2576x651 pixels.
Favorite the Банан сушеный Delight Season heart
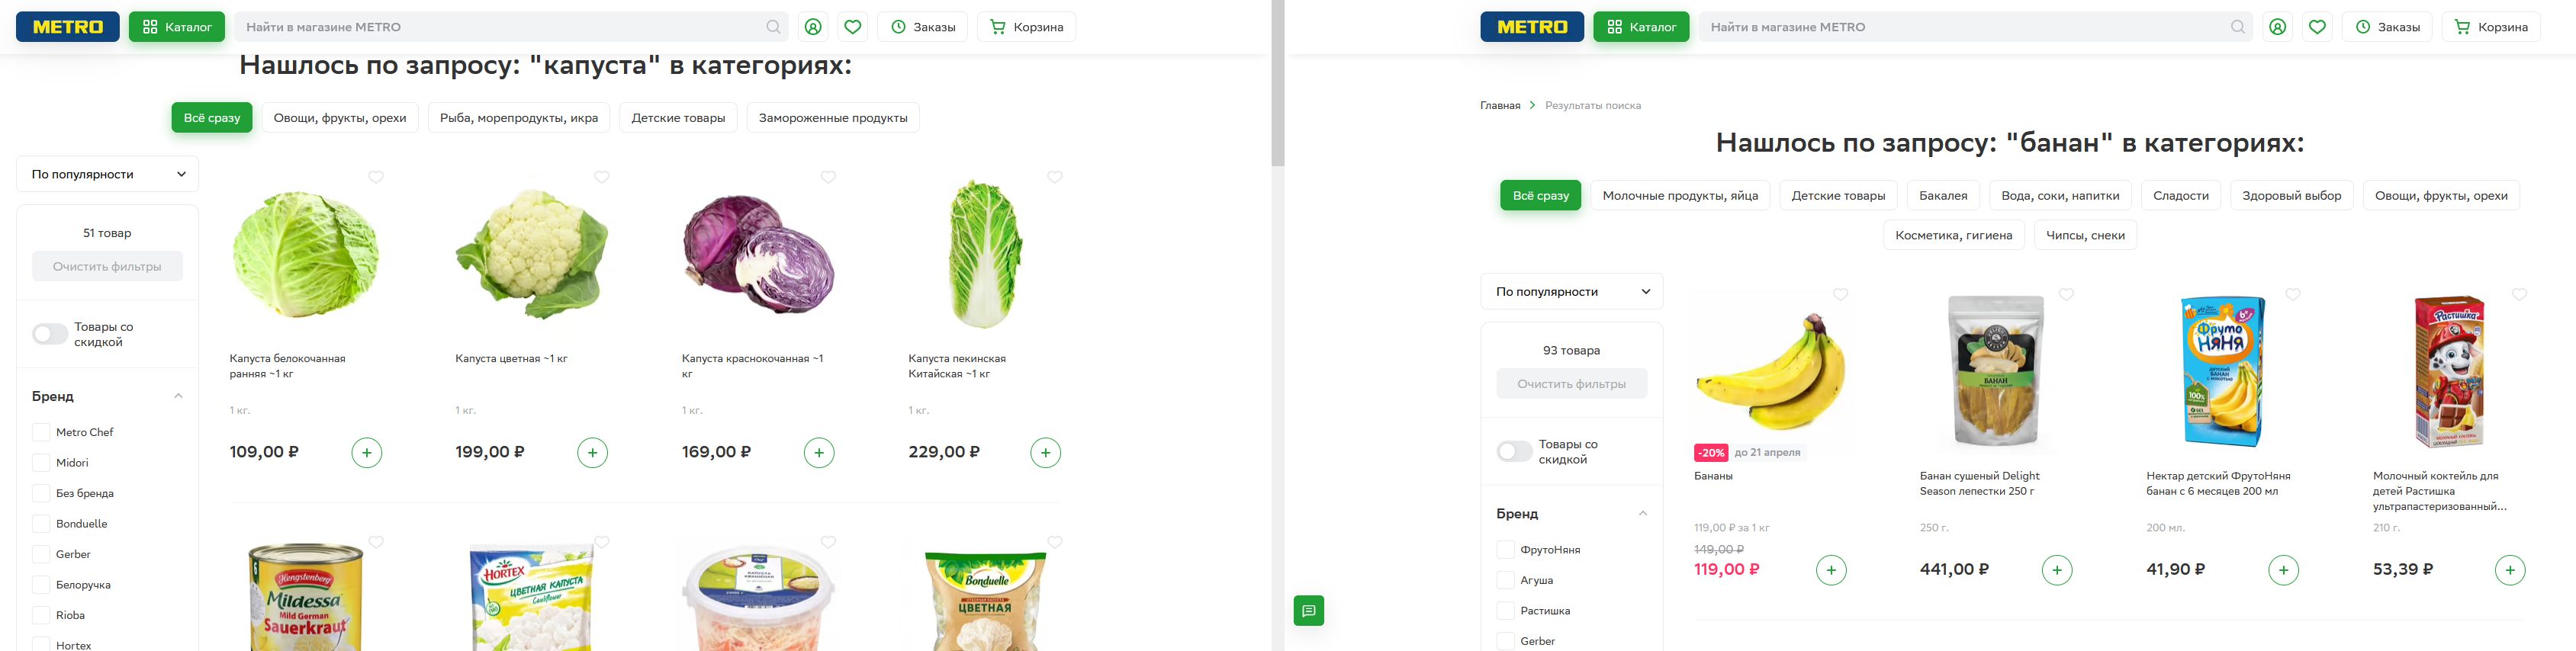tap(2066, 294)
